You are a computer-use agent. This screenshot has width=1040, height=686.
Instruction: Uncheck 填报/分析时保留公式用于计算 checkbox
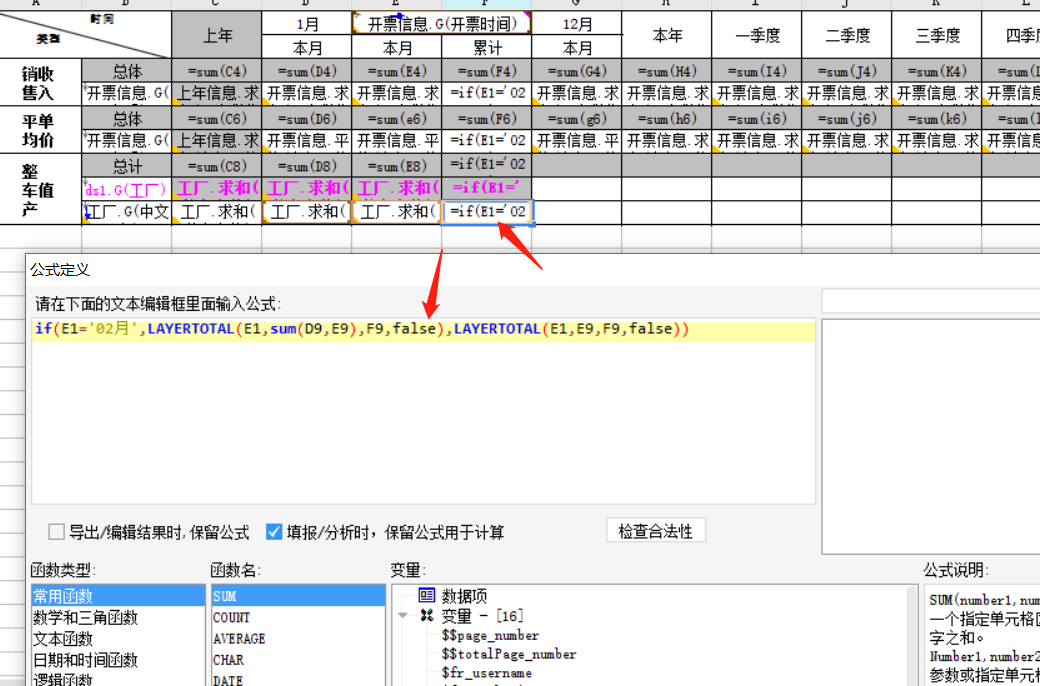[x=274, y=532]
